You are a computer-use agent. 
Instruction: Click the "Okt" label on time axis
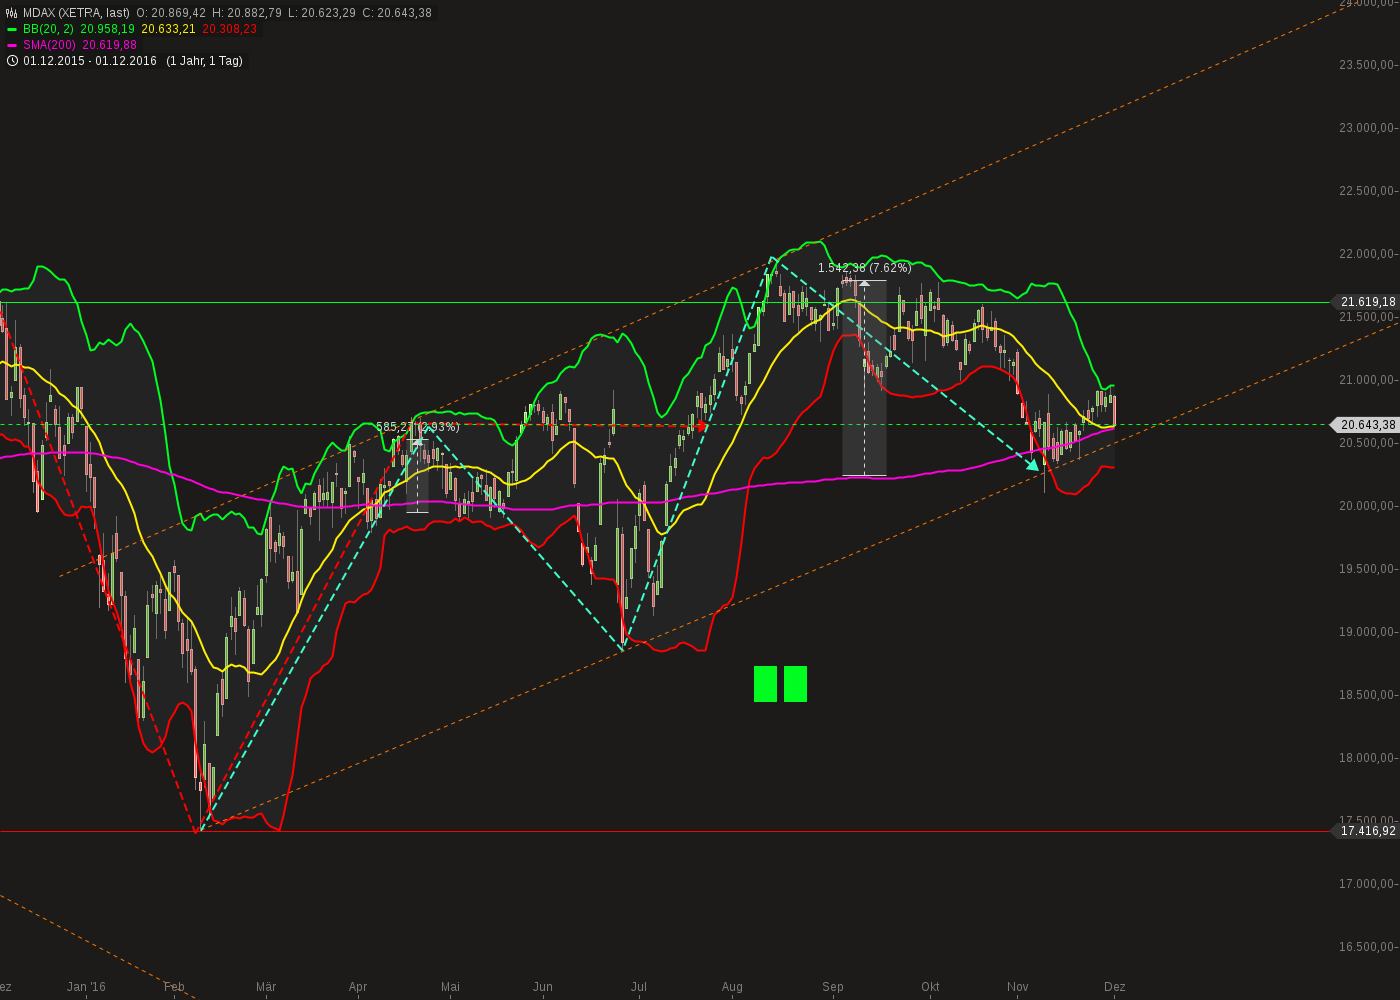pyautogui.click(x=930, y=987)
